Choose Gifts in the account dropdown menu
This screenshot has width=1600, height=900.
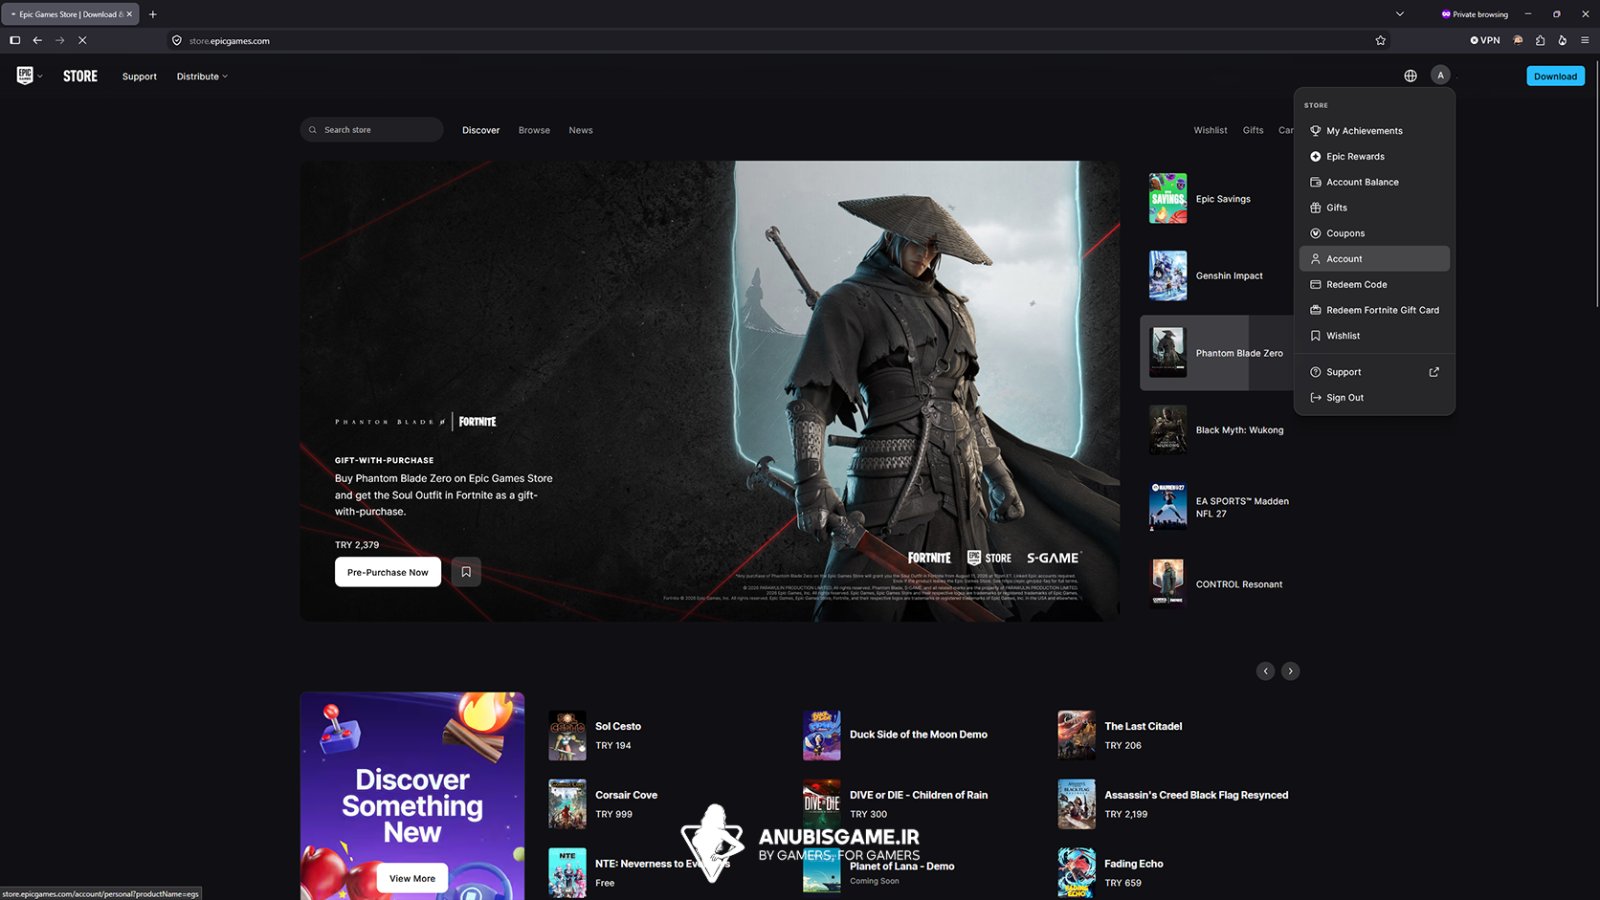pos(1374,208)
